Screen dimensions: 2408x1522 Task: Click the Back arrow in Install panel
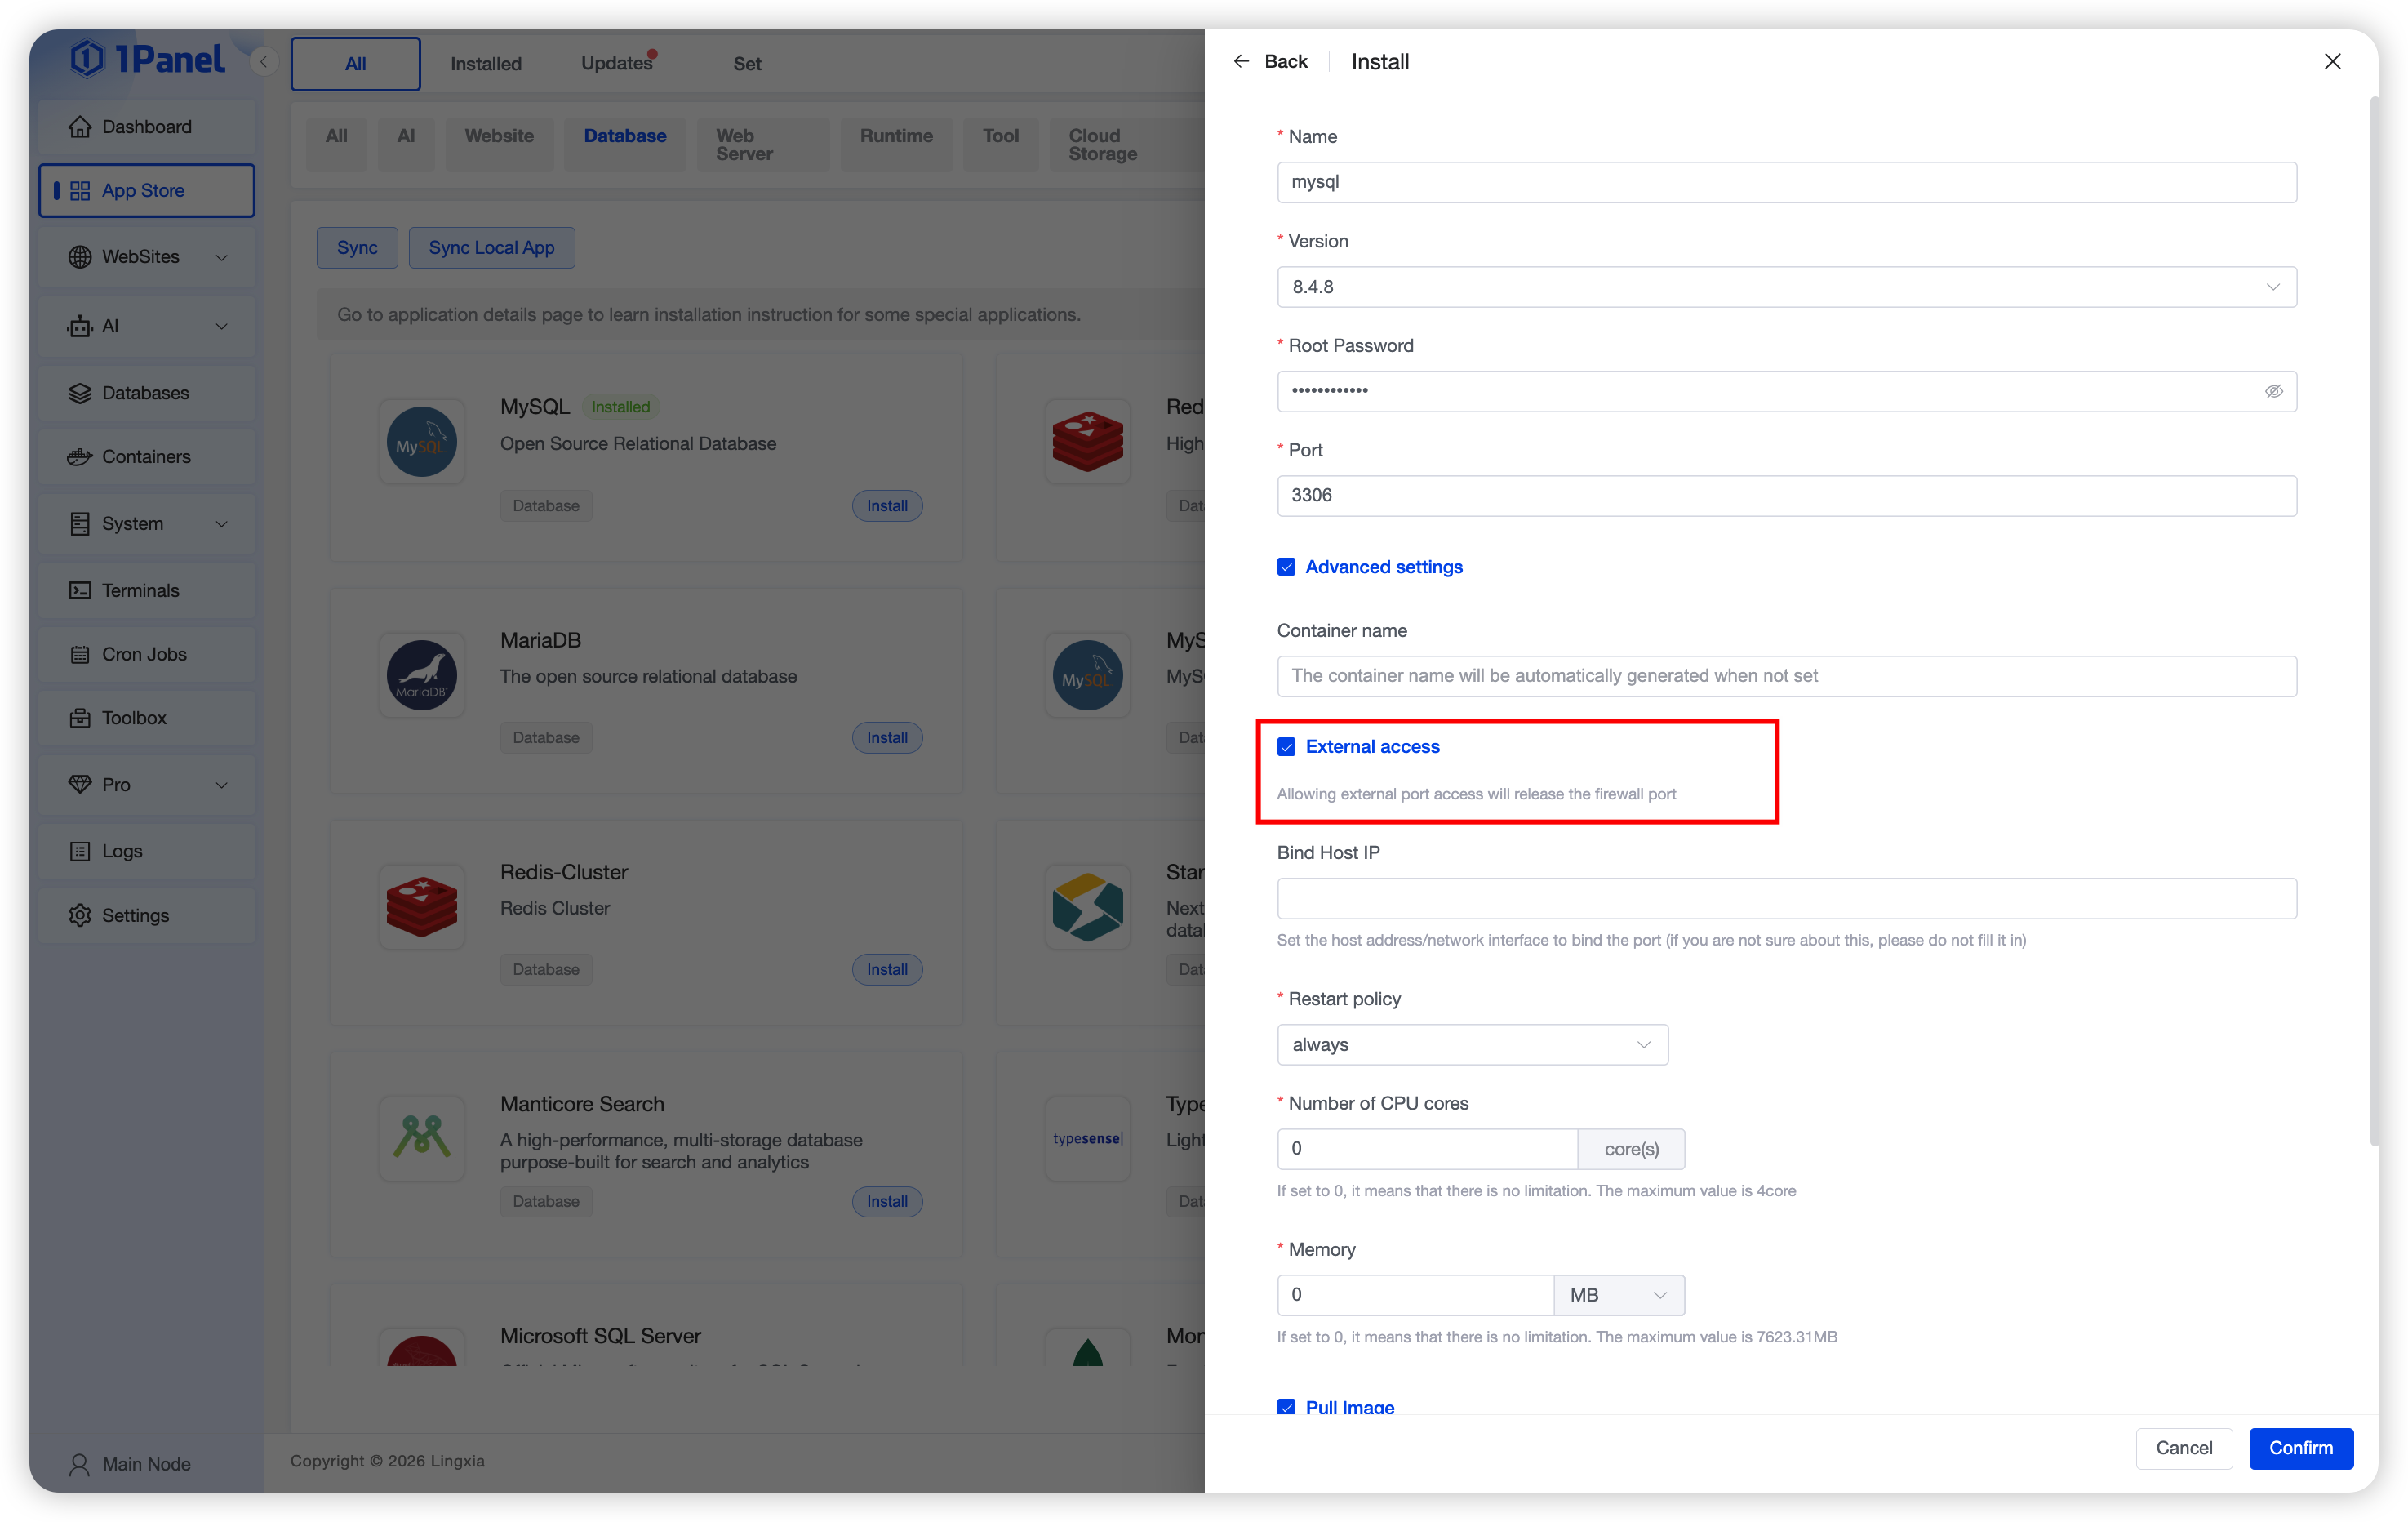(x=1241, y=62)
